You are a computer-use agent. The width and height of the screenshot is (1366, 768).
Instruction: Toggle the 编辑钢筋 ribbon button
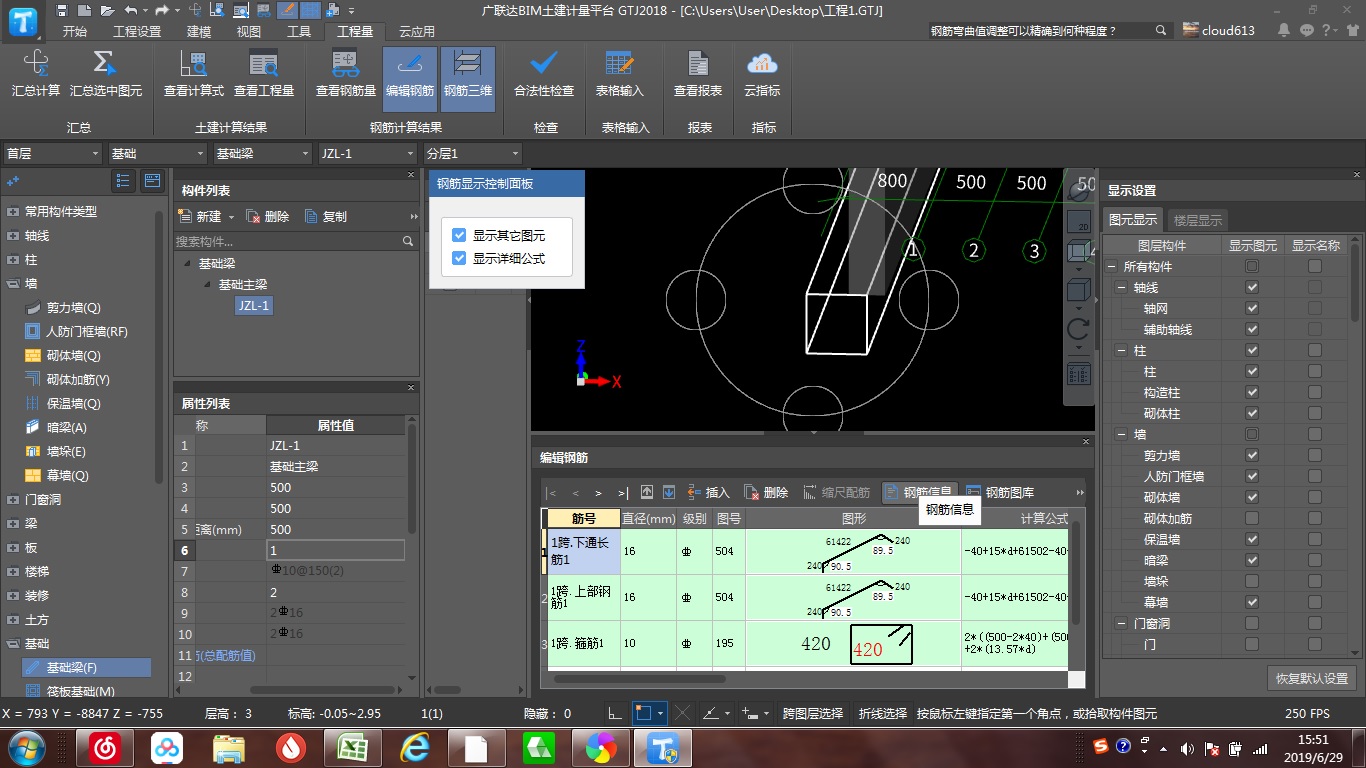click(x=410, y=79)
